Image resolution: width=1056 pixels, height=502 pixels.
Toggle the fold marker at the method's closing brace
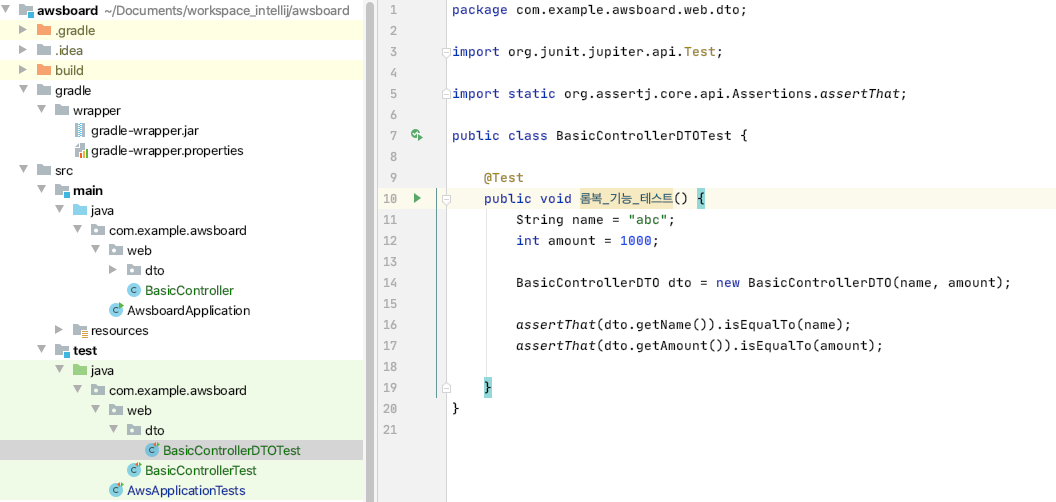(x=446, y=387)
